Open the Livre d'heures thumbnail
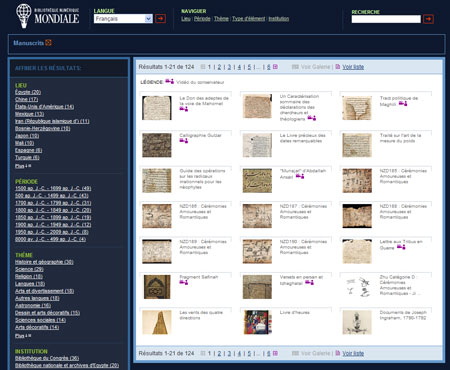Screen dimensions: 450x370 257,322
